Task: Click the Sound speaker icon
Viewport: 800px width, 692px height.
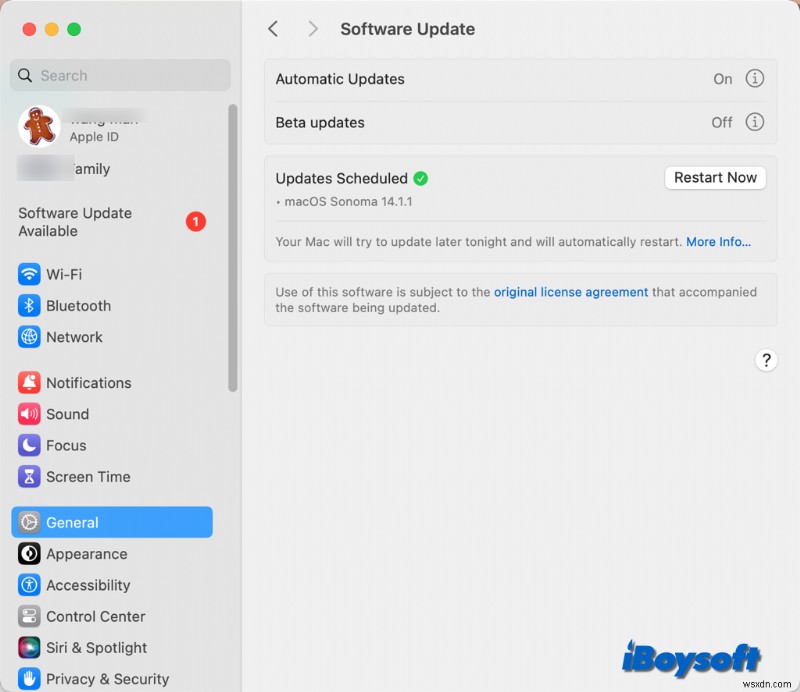Action: coord(29,414)
